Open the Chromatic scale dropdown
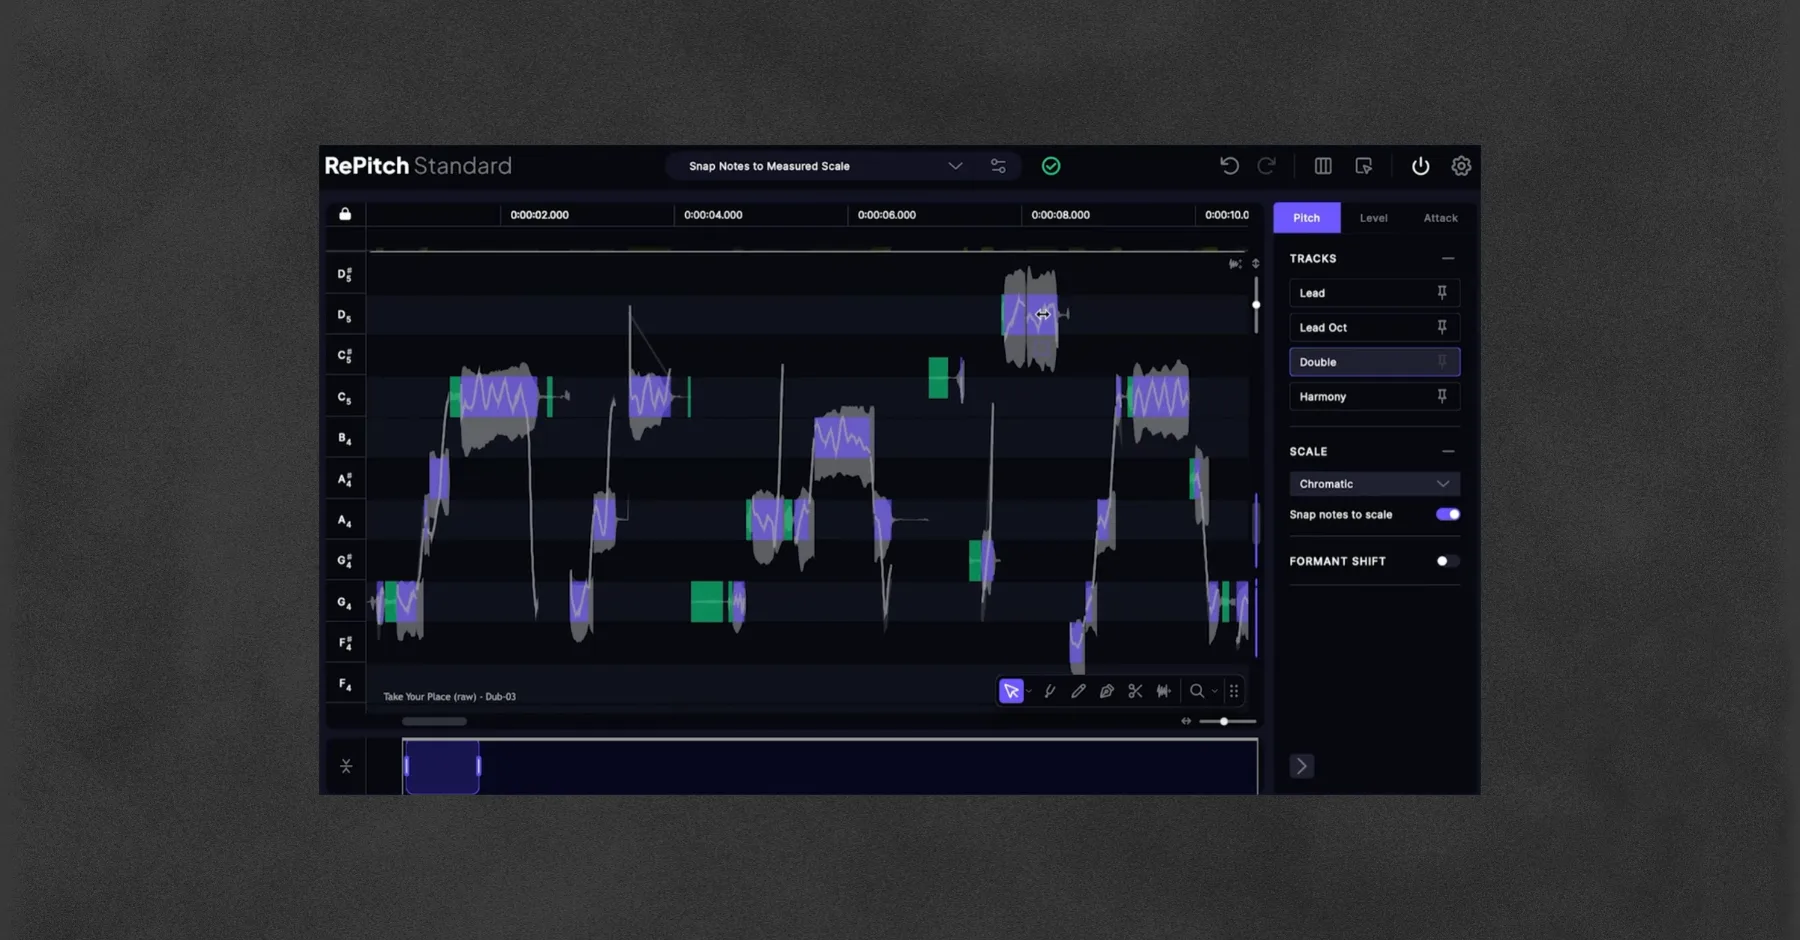This screenshot has height=940, width=1800. [1374, 484]
